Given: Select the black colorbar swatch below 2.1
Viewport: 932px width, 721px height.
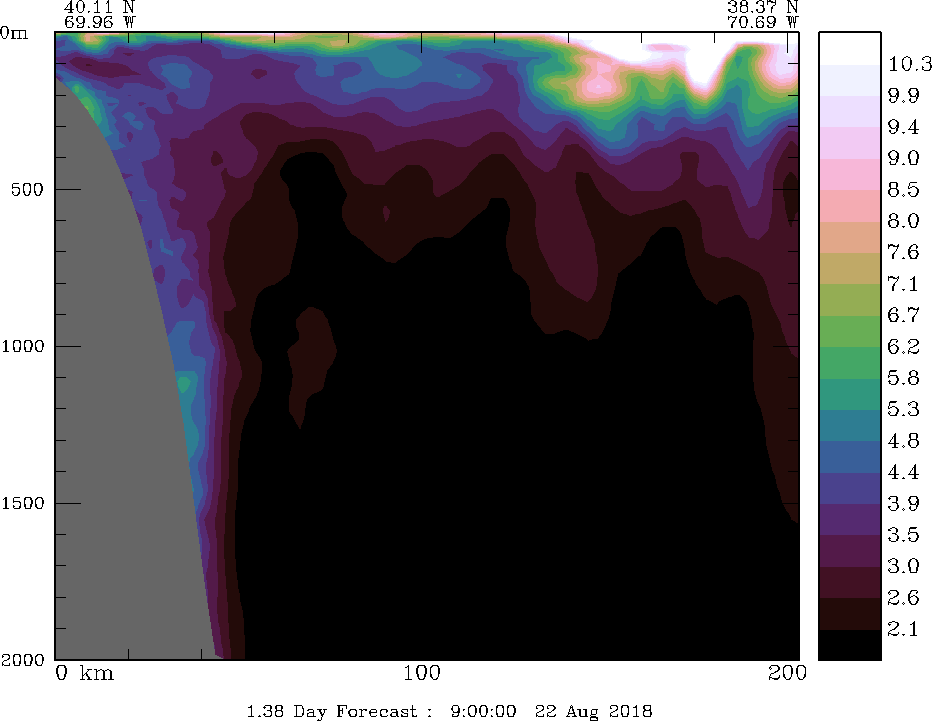Looking at the screenshot, I should pyautogui.click(x=849, y=644).
